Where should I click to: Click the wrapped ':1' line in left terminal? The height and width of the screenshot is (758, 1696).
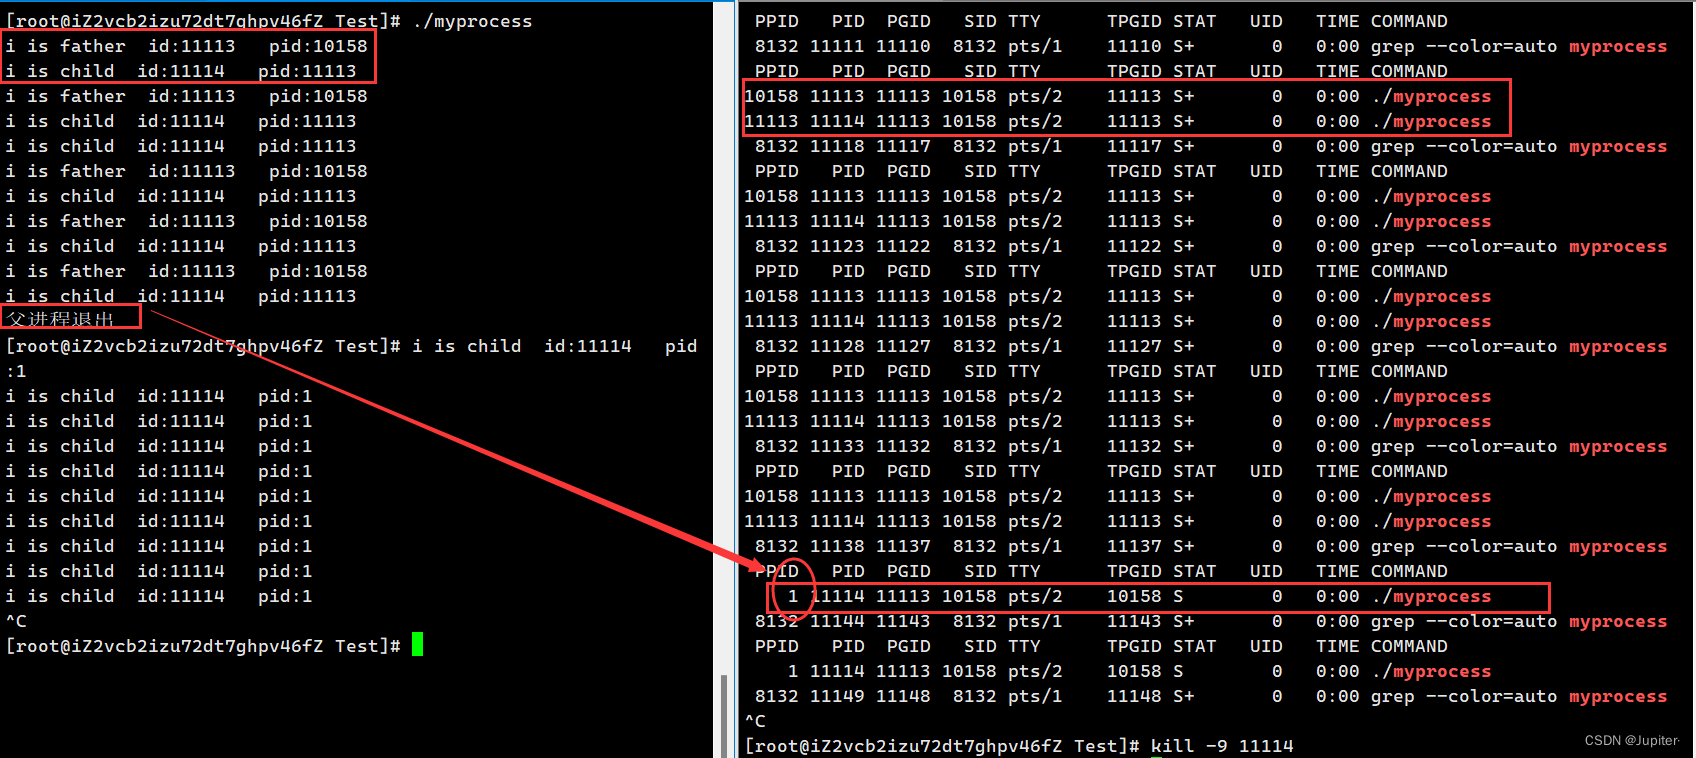(16, 371)
